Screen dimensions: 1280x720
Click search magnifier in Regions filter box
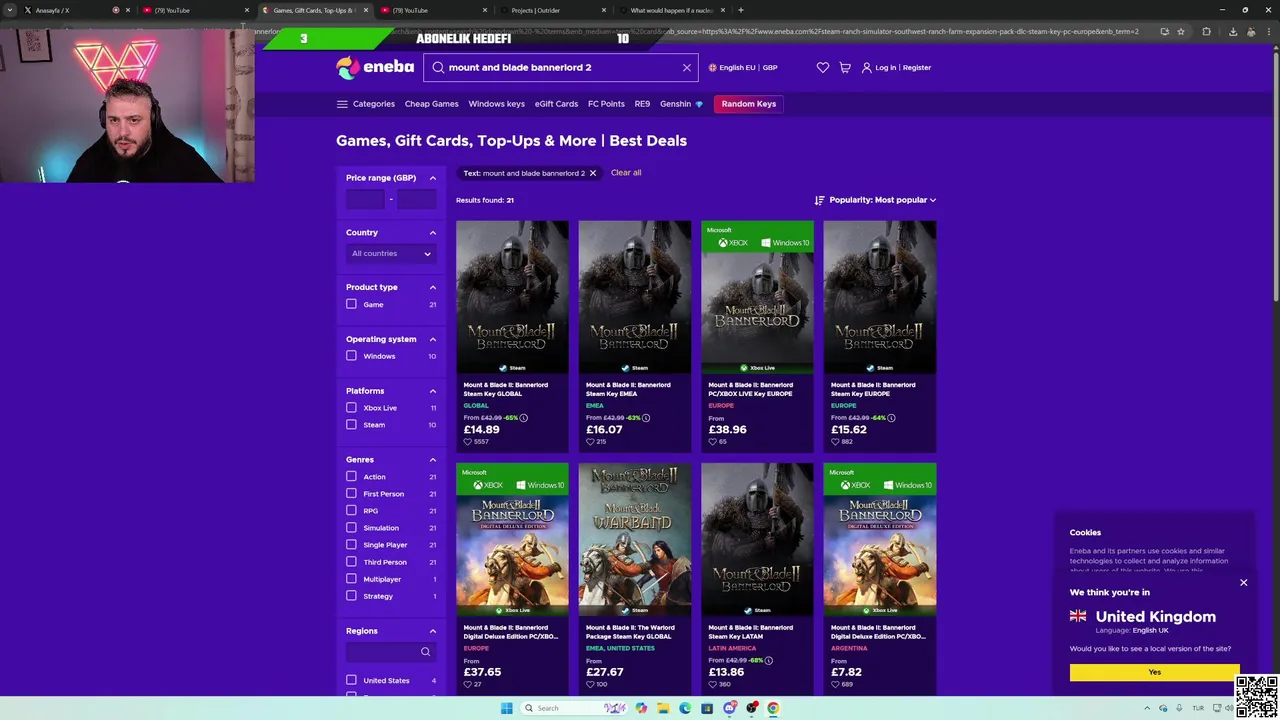pyautogui.click(x=425, y=652)
